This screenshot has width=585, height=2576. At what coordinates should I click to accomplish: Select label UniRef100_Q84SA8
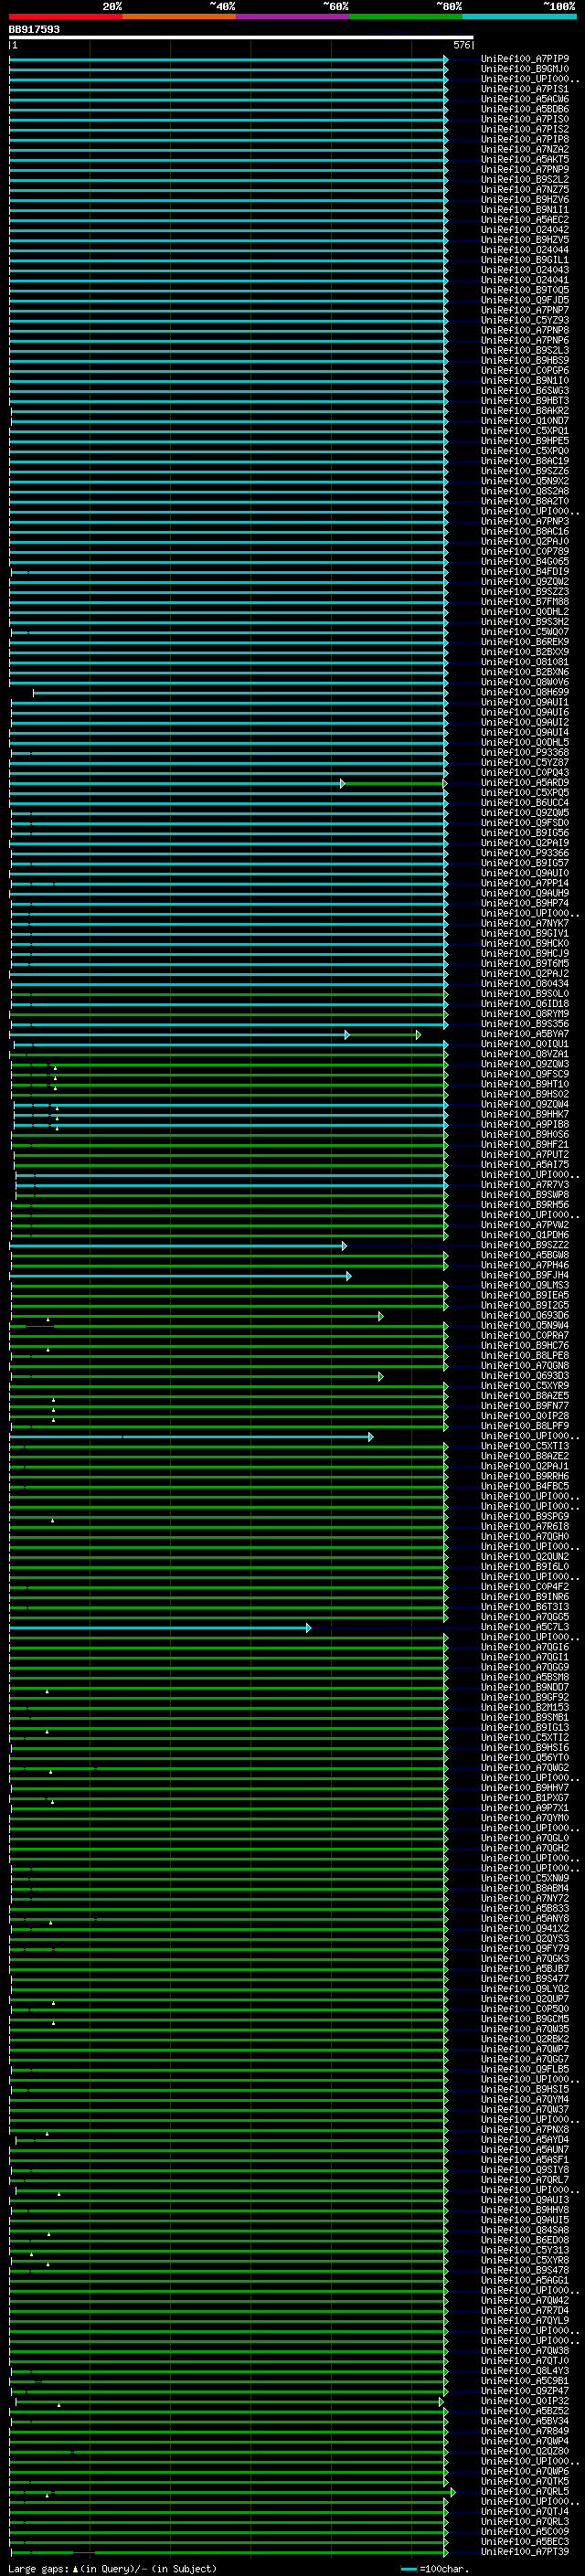click(x=525, y=2230)
